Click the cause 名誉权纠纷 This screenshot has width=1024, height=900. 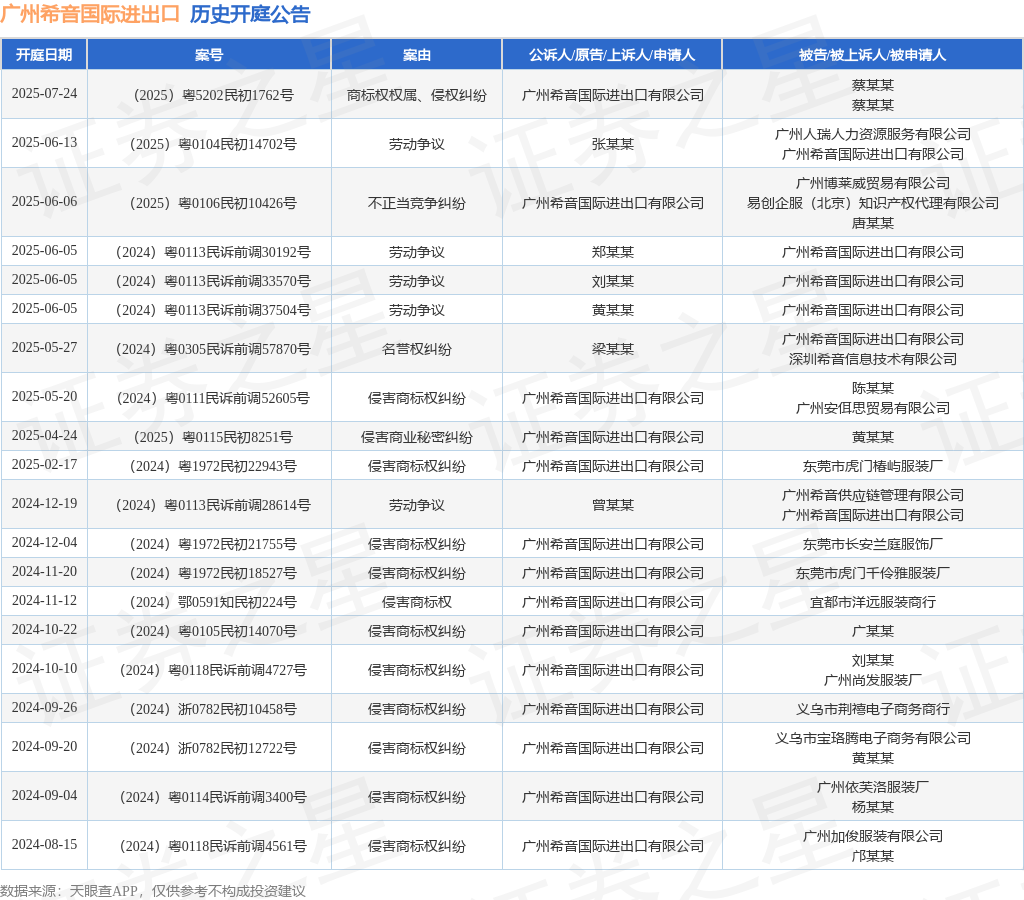pos(417,349)
